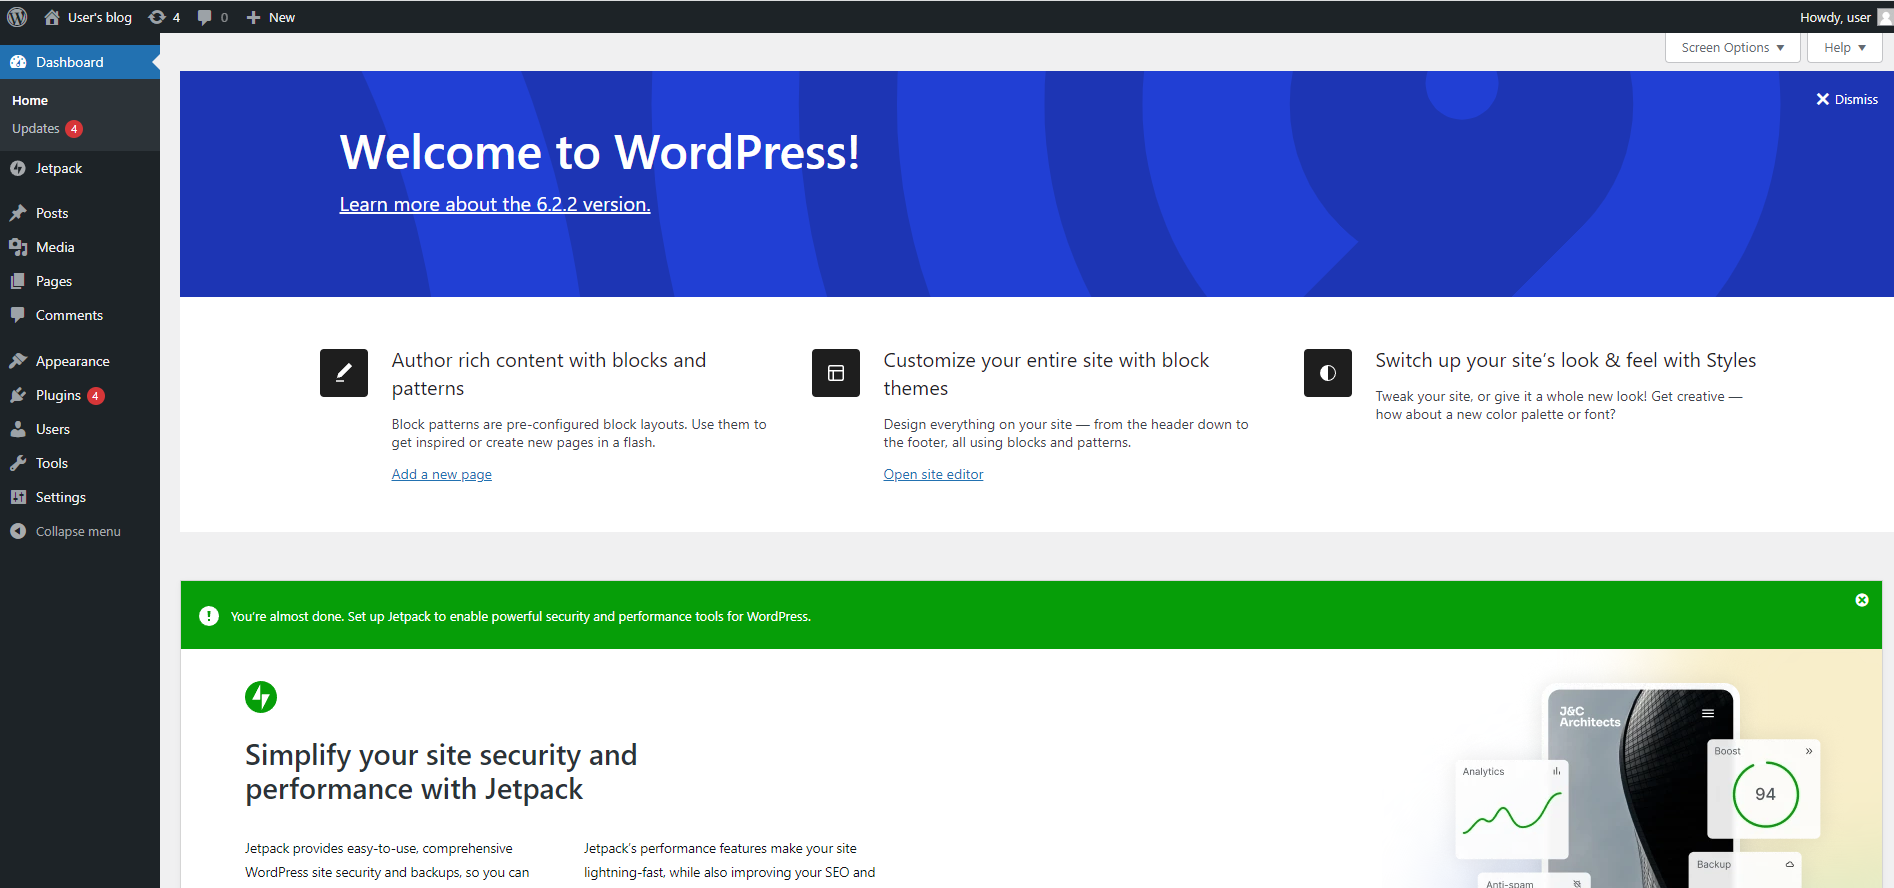
Task: Click the Boost score 94 circle
Action: pyautogui.click(x=1765, y=794)
